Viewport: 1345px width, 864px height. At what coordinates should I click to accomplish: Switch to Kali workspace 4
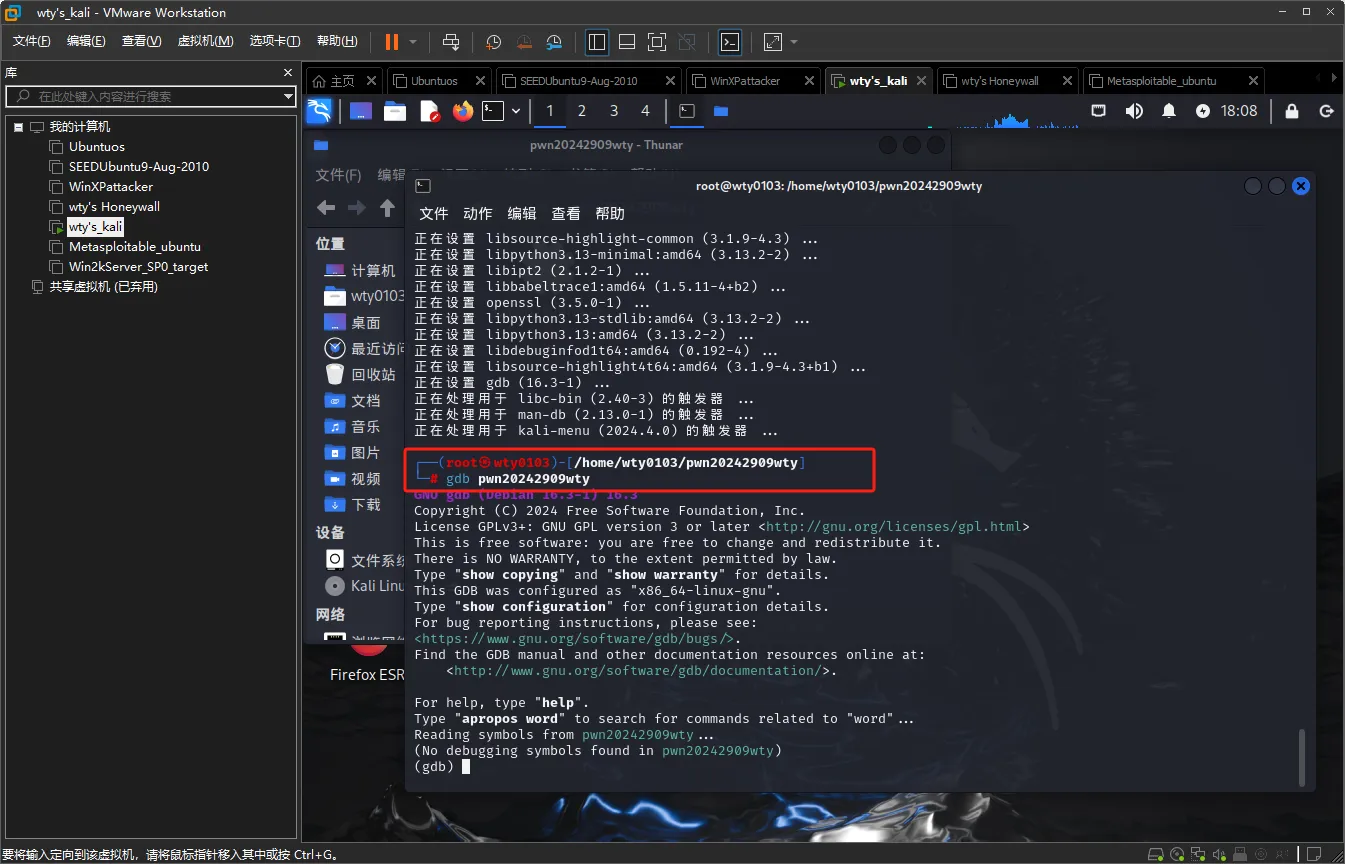pos(645,111)
